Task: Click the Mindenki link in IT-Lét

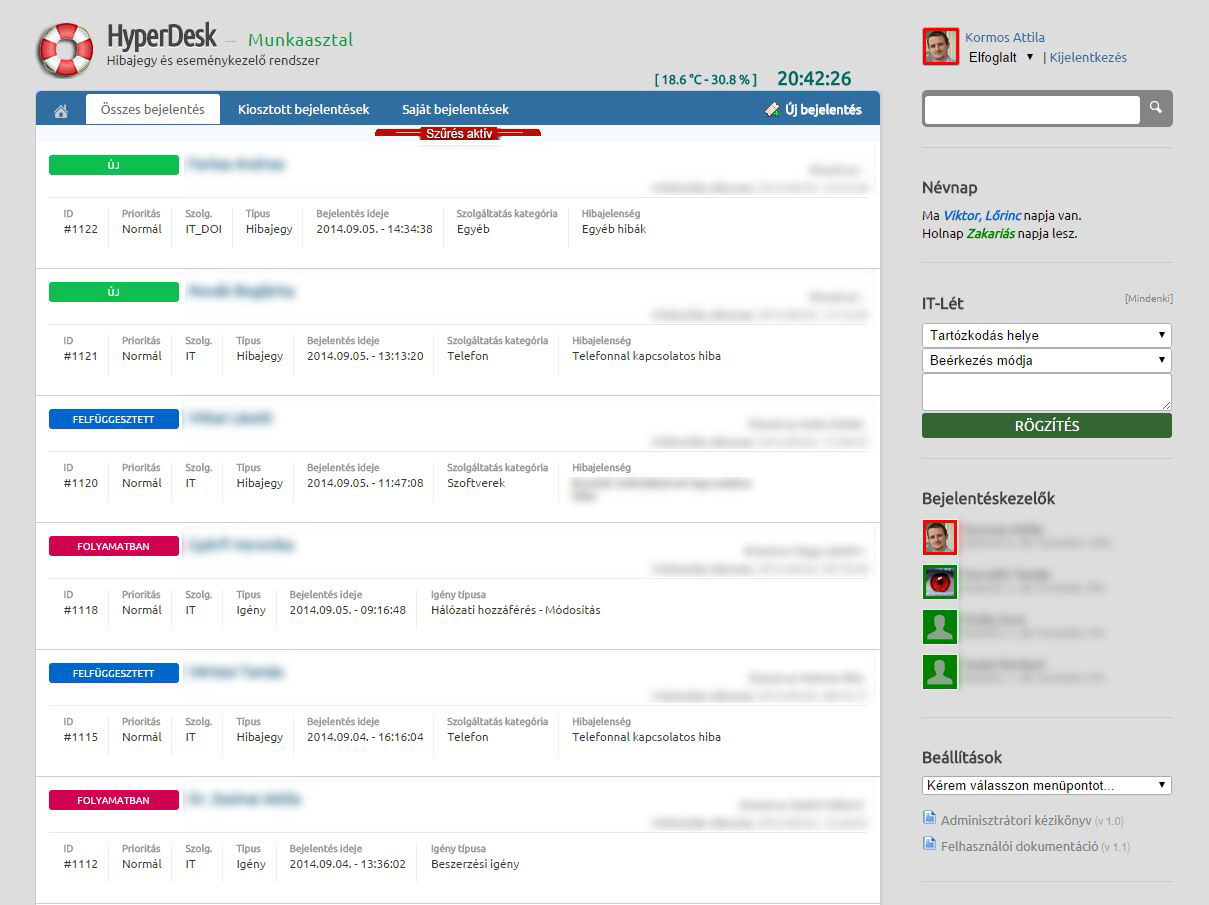Action: coord(1148,298)
